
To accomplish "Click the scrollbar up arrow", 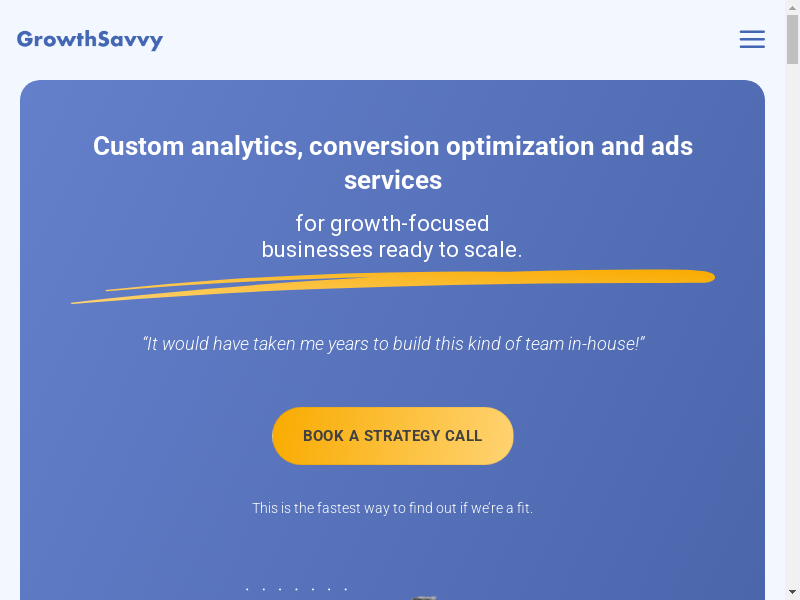I will [792, 7].
